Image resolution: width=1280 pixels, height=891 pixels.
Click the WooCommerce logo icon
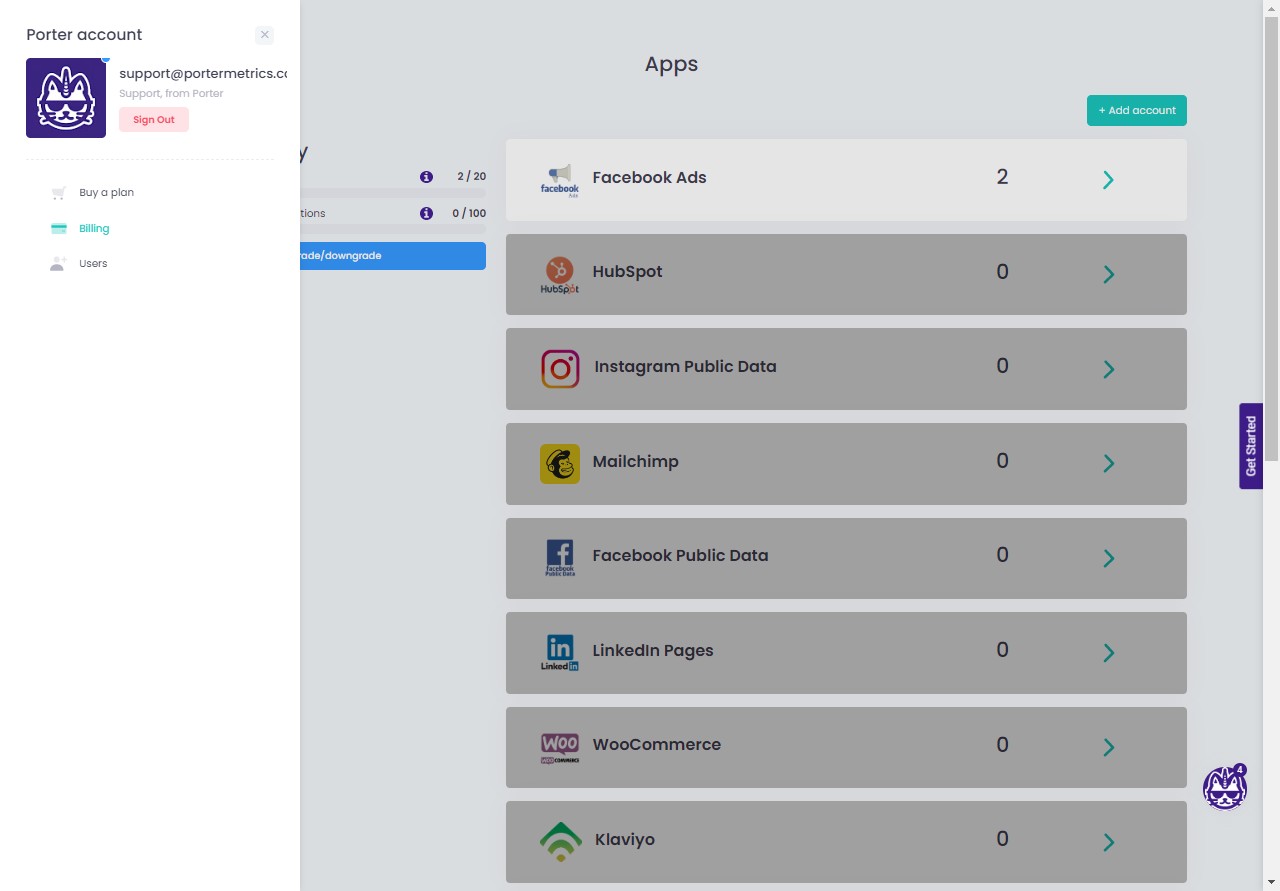pyautogui.click(x=560, y=748)
